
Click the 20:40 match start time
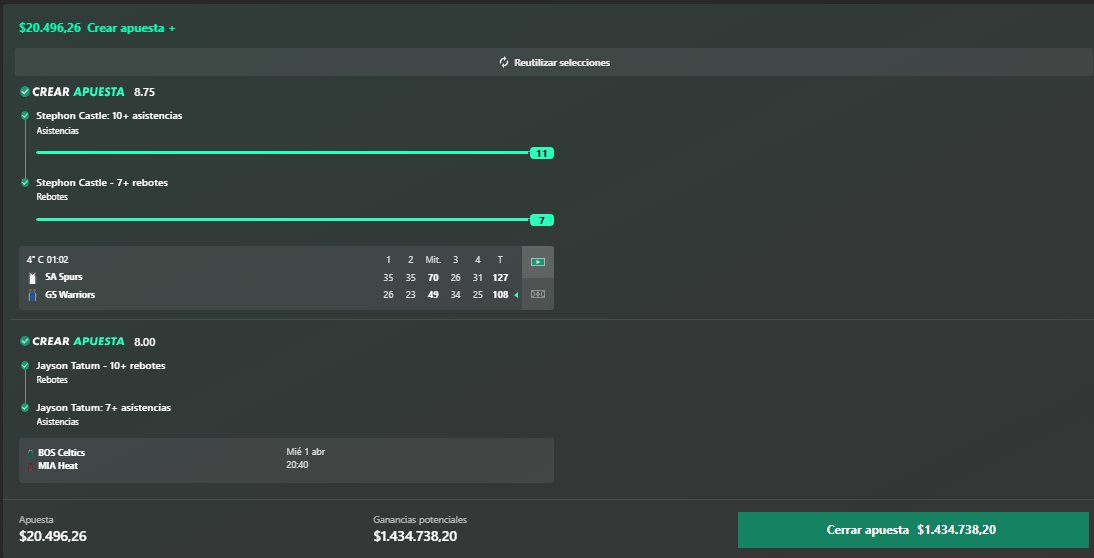click(x=297, y=465)
